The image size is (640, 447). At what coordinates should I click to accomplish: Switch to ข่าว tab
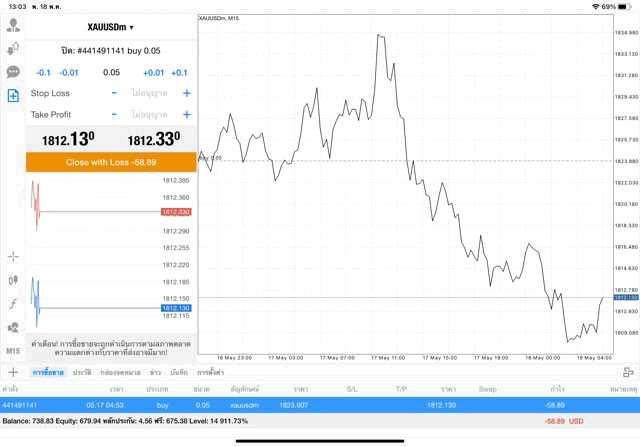tap(155, 372)
